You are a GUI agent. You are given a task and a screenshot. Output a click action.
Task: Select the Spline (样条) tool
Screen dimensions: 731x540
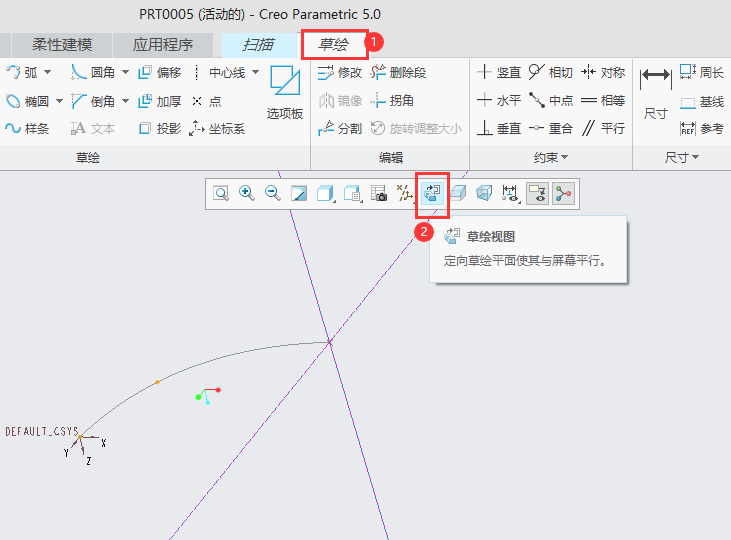pyautogui.click(x=27, y=128)
